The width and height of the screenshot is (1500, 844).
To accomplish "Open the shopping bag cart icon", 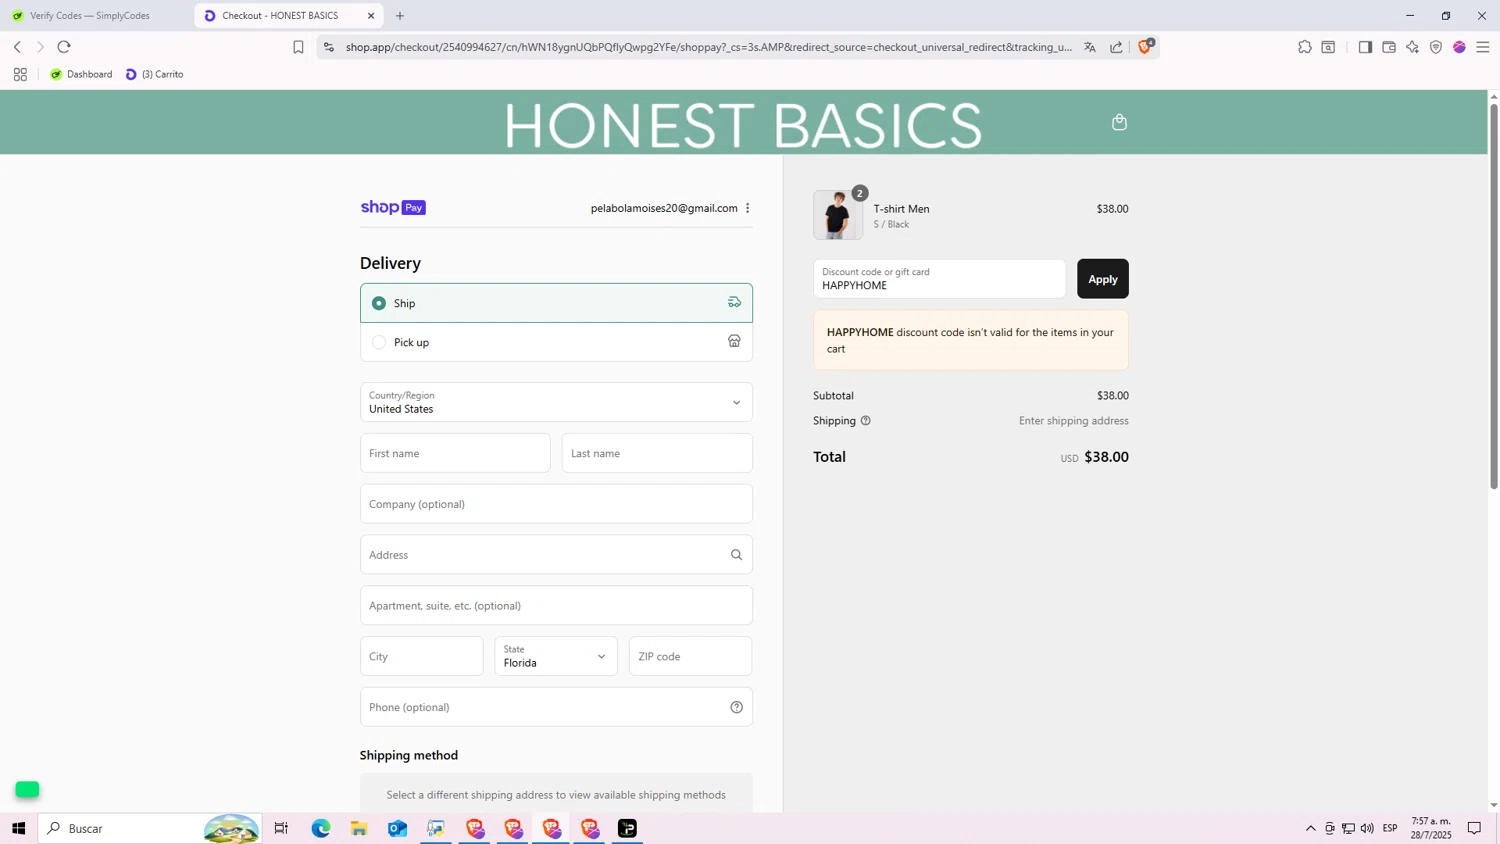I will pos(1119,122).
